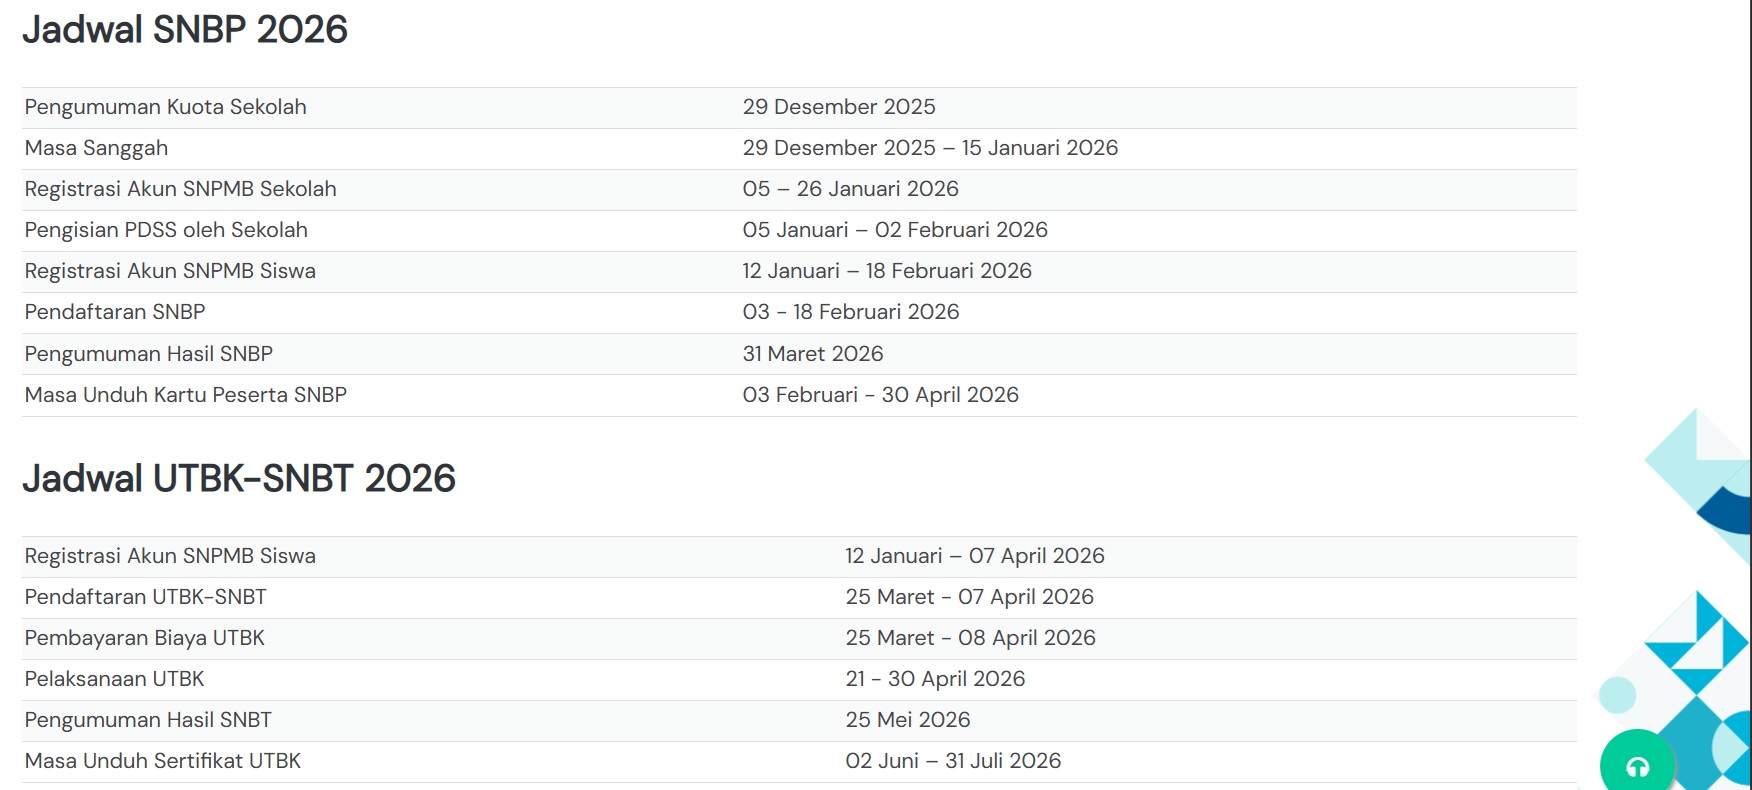Select the Masa Unduh Sertifikat UTBK label
This screenshot has height=790, width=1752.
point(163,761)
